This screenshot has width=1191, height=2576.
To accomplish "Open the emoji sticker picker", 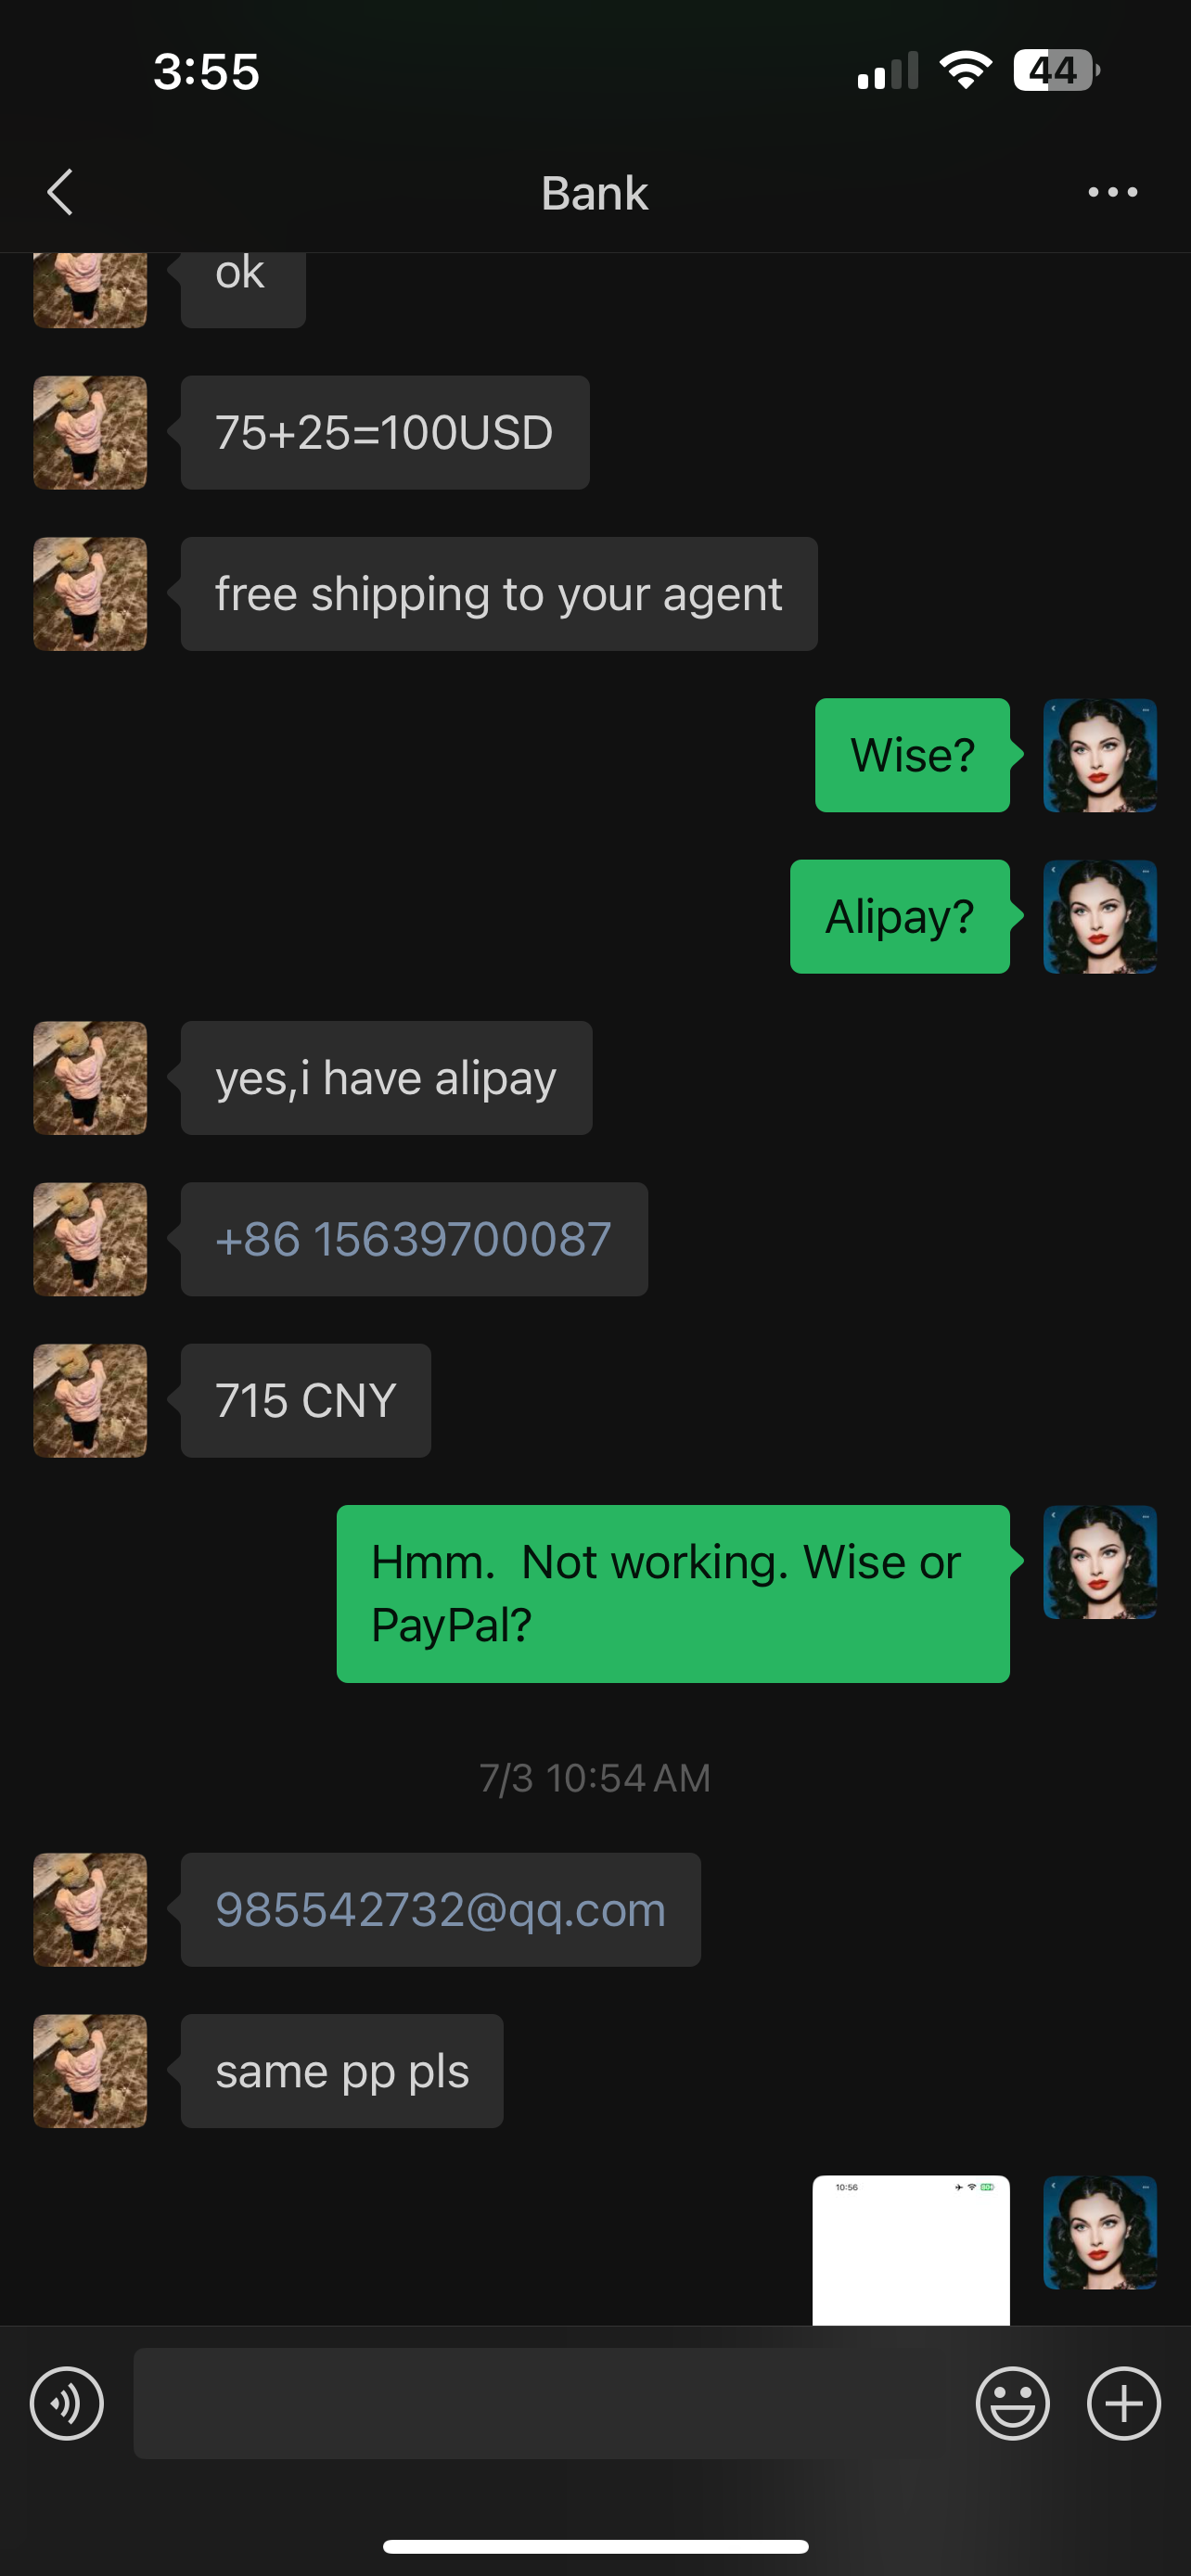I will click(1012, 2403).
